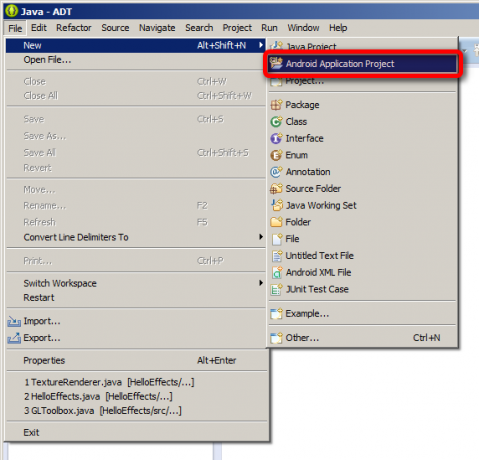This screenshot has height=460, width=479.
Task: Click the Source Folder icon
Action: pyautogui.click(x=276, y=189)
